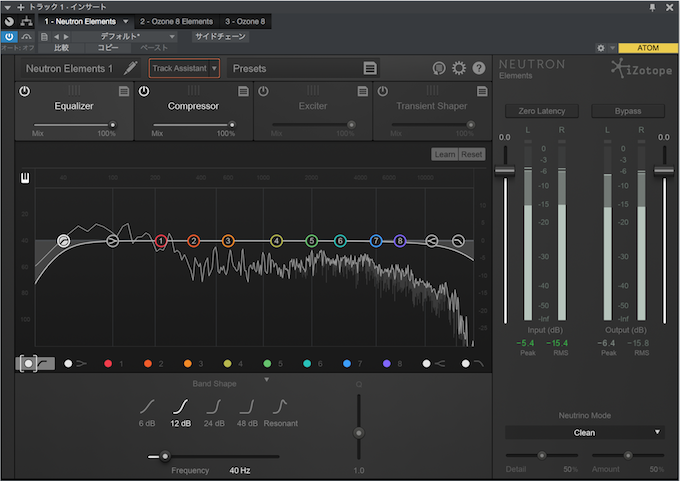Image resolution: width=680 pixels, height=481 pixels.
Task: Toggle the Compressor module power button
Action: pyautogui.click(x=144, y=91)
